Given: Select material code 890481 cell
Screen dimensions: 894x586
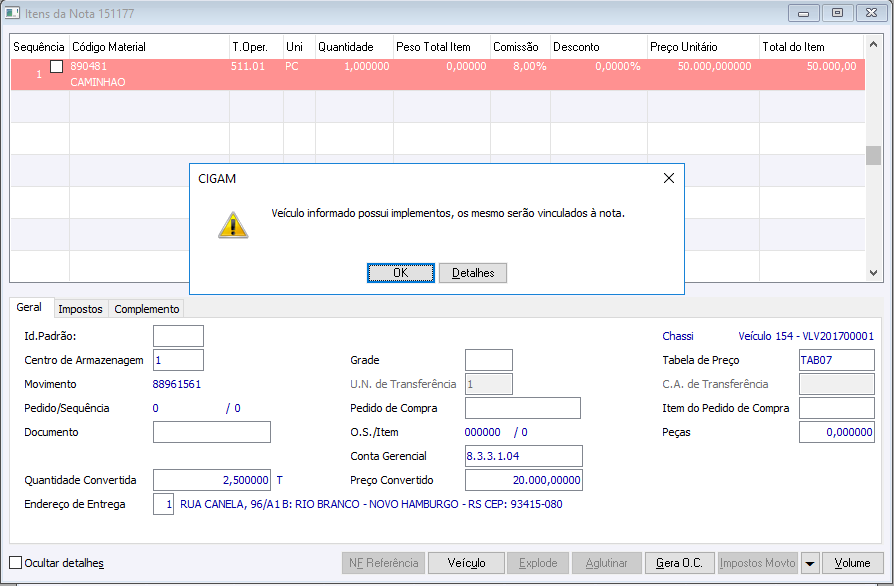Looking at the screenshot, I should [x=88, y=66].
